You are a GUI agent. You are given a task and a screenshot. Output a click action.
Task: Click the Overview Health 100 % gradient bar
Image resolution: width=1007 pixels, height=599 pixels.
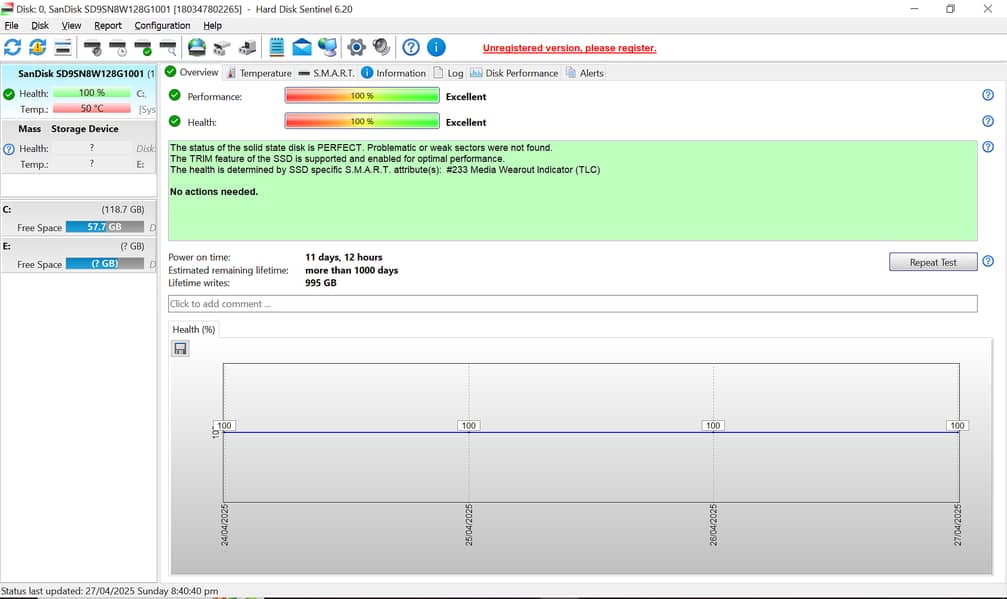(362, 121)
